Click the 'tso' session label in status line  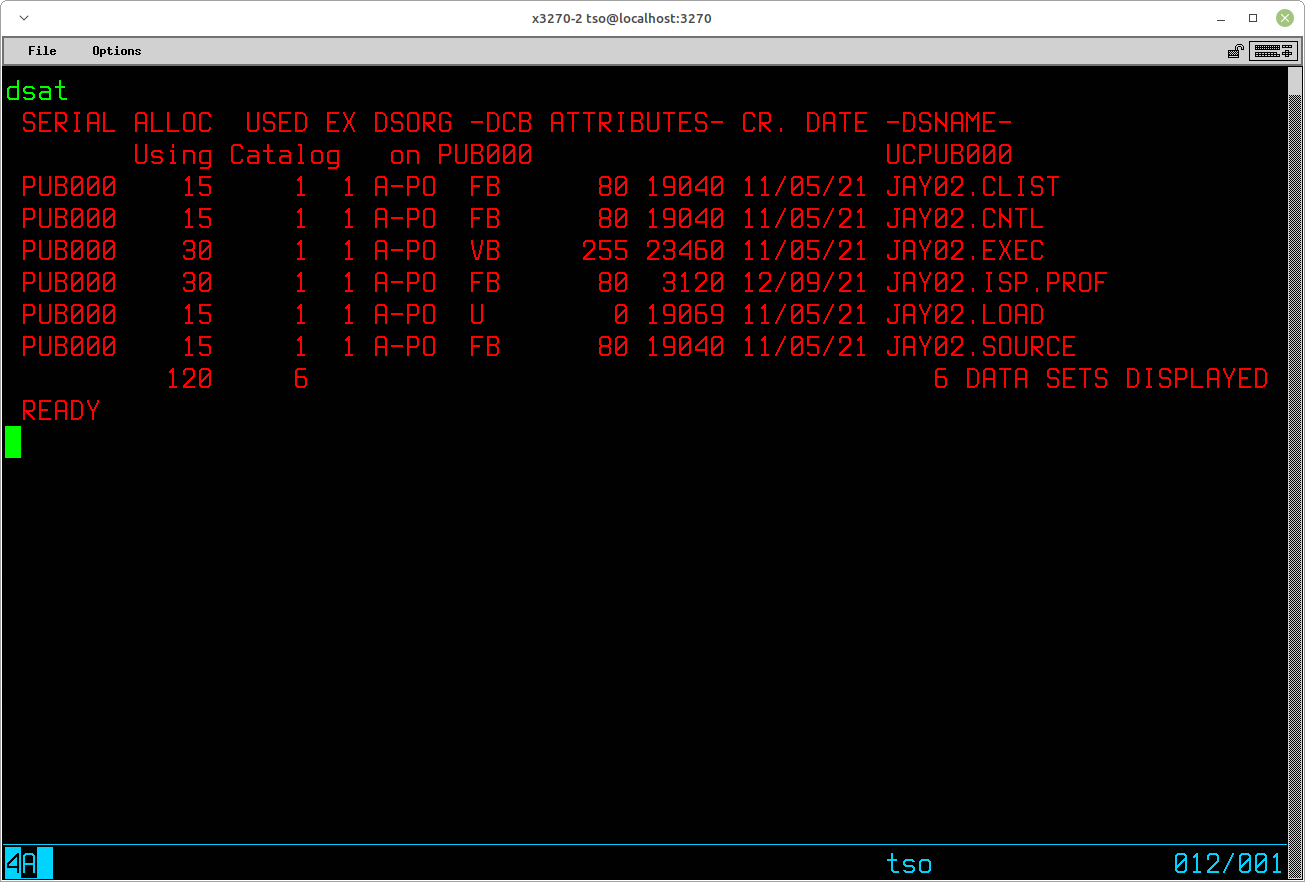[x=909, y=863]
